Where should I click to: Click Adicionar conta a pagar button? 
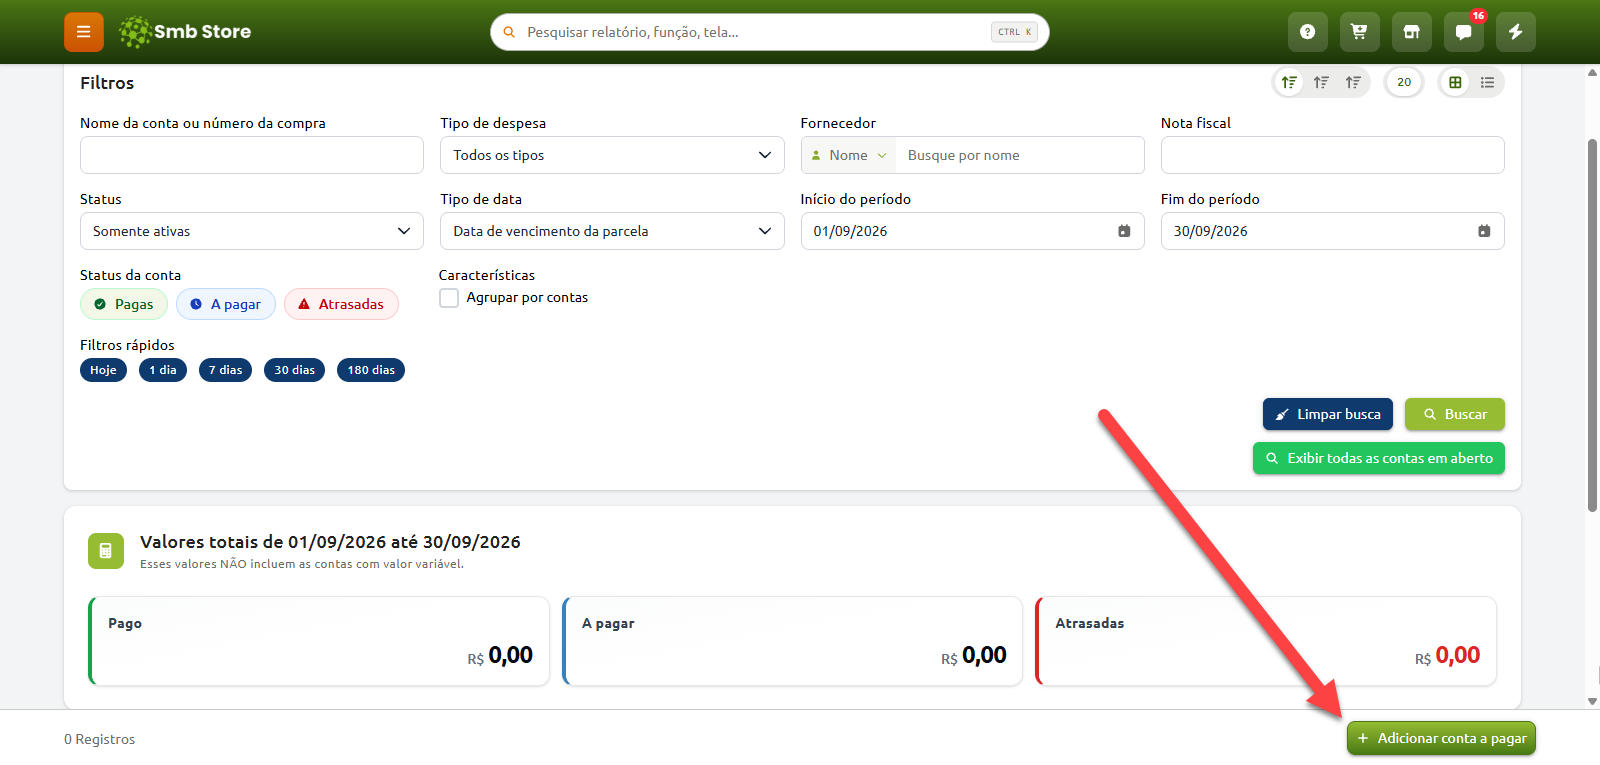point(1441,738)
